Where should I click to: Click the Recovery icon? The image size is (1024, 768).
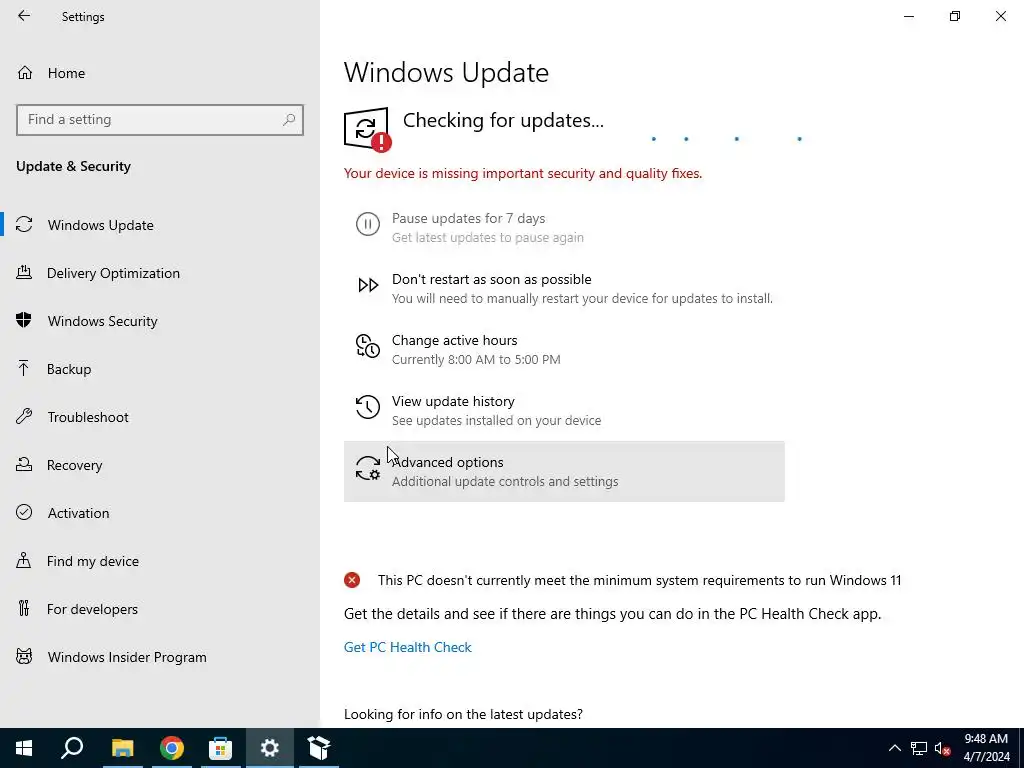24,464
